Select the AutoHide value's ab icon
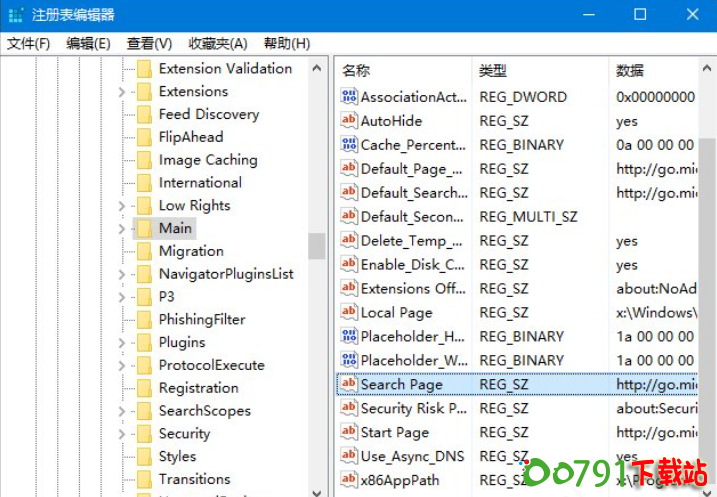The height and width of the screenshot is (497, 717). (x=349, y=121)
